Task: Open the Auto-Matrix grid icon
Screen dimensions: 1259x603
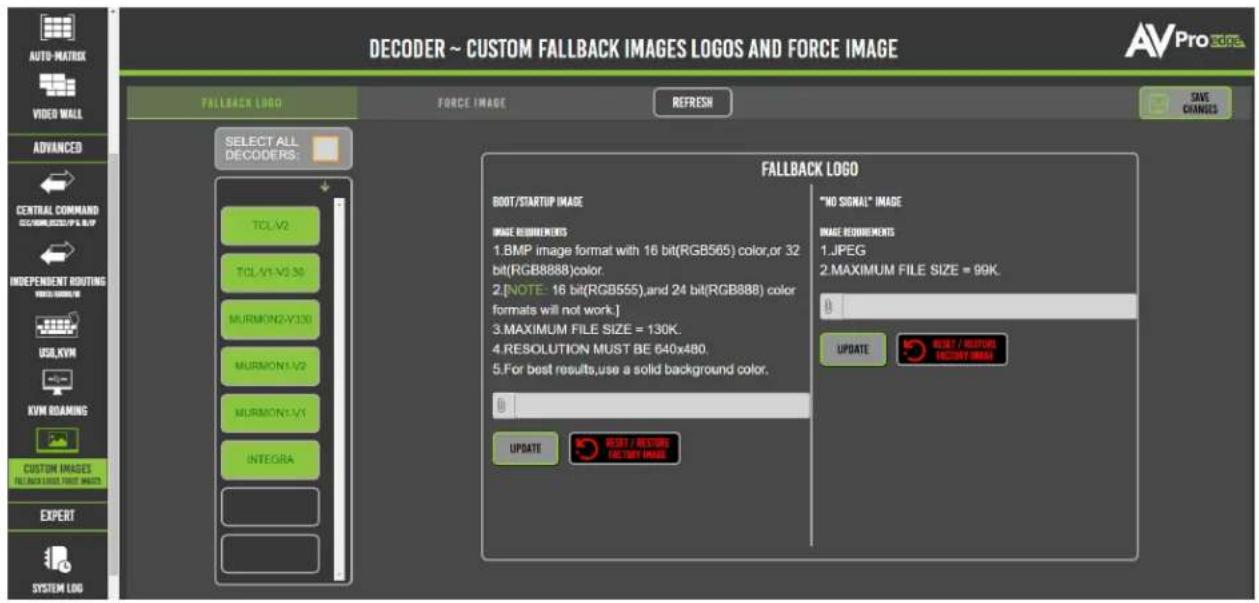Action: (x=56, y=30)
